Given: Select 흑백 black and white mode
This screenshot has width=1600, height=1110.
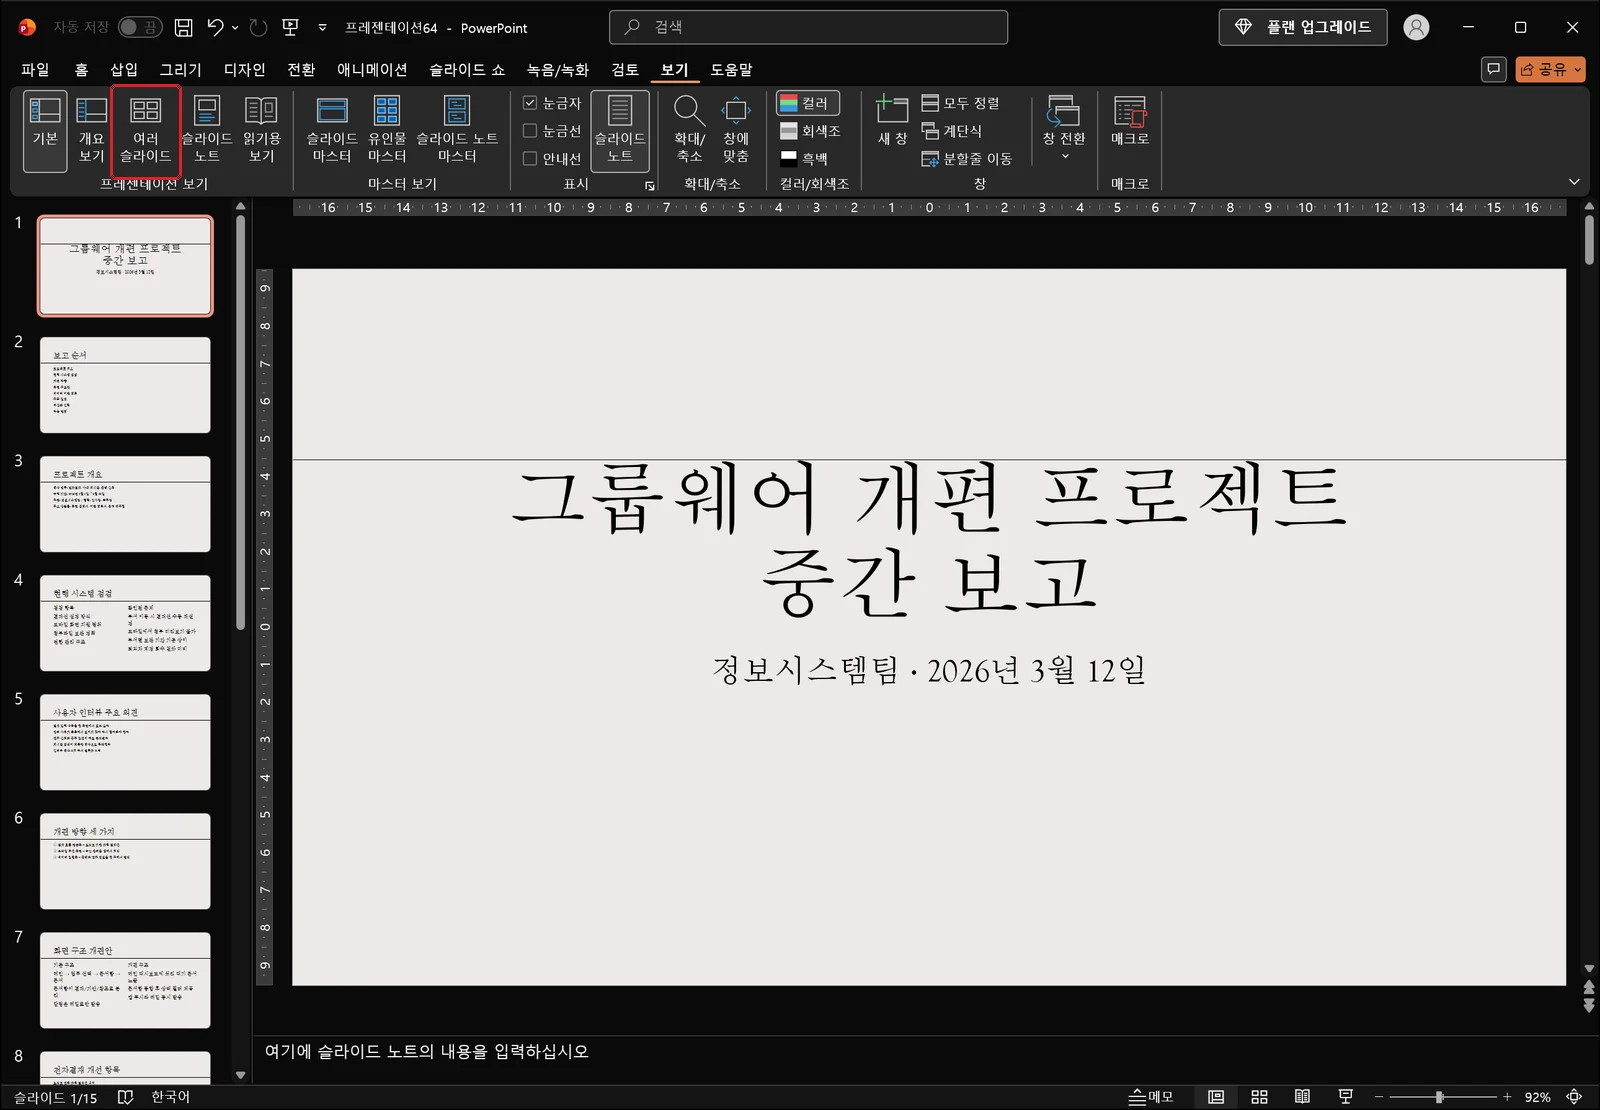Looking at the screenshot, I should pos(805,158).
